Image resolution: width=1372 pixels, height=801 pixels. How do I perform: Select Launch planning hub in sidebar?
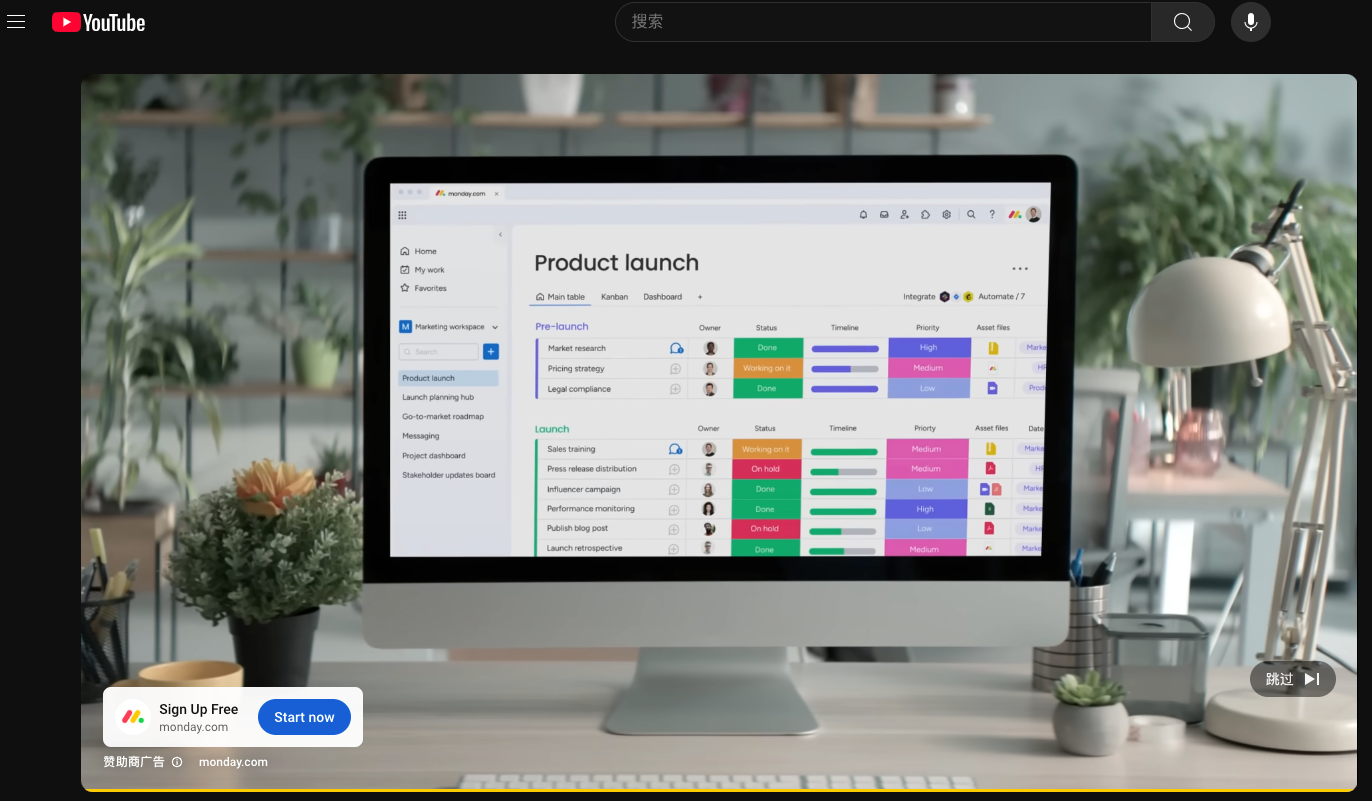[438, 397]
